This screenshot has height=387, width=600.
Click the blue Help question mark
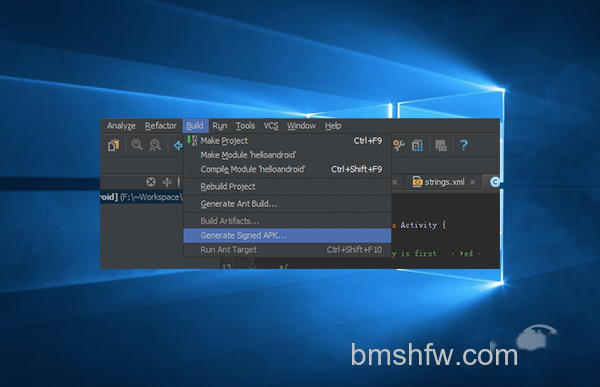tap(464, 145)
